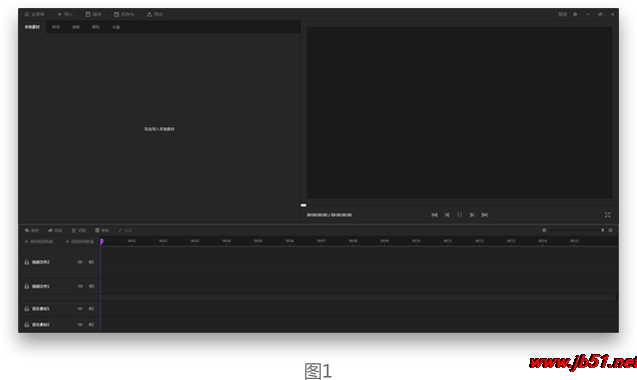
Task: Switch to the third media panel tab
Action: [x=76, y=27]
